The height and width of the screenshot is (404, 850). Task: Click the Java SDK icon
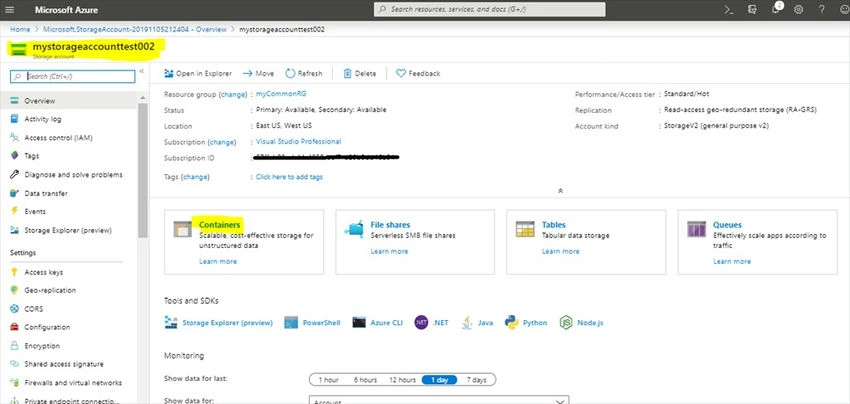467,322
